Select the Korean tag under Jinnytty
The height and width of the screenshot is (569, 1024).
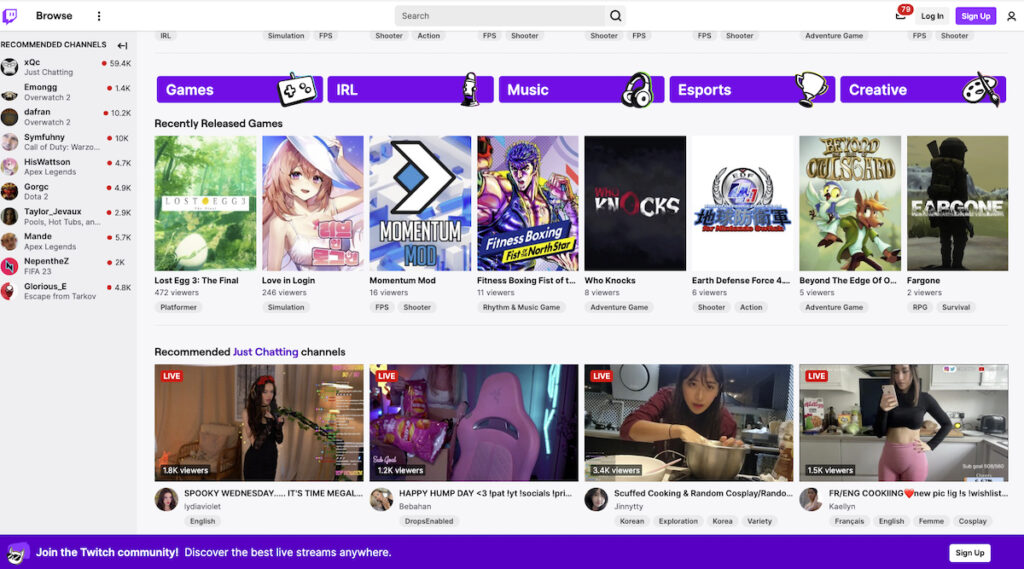coord(632,521)
